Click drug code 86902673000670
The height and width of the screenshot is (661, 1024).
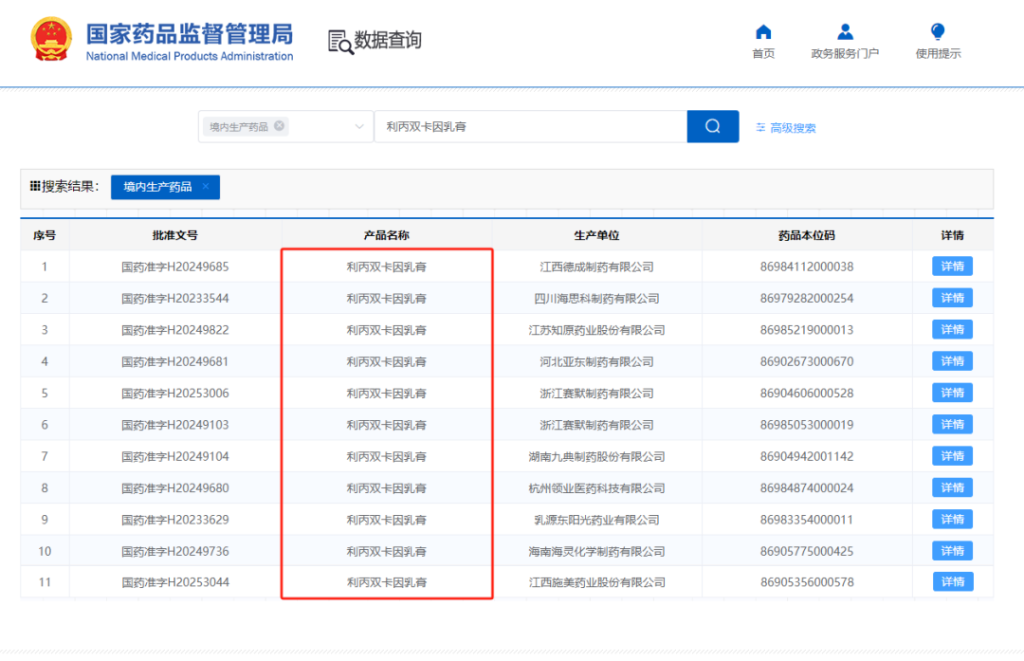[807, 361]
